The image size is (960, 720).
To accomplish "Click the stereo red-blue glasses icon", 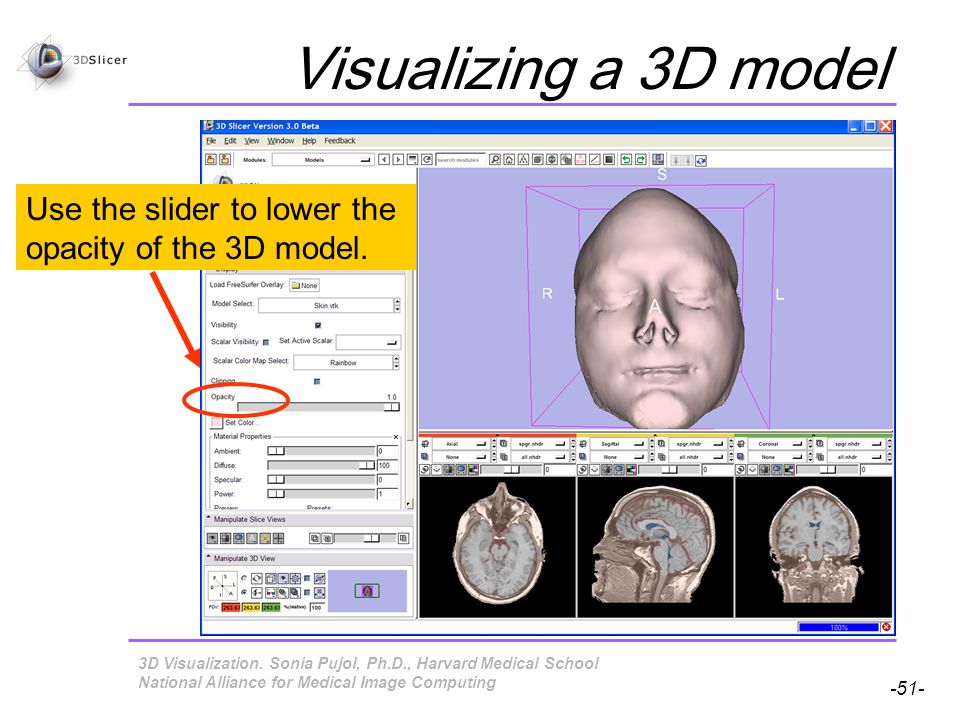I will point(271,593).
